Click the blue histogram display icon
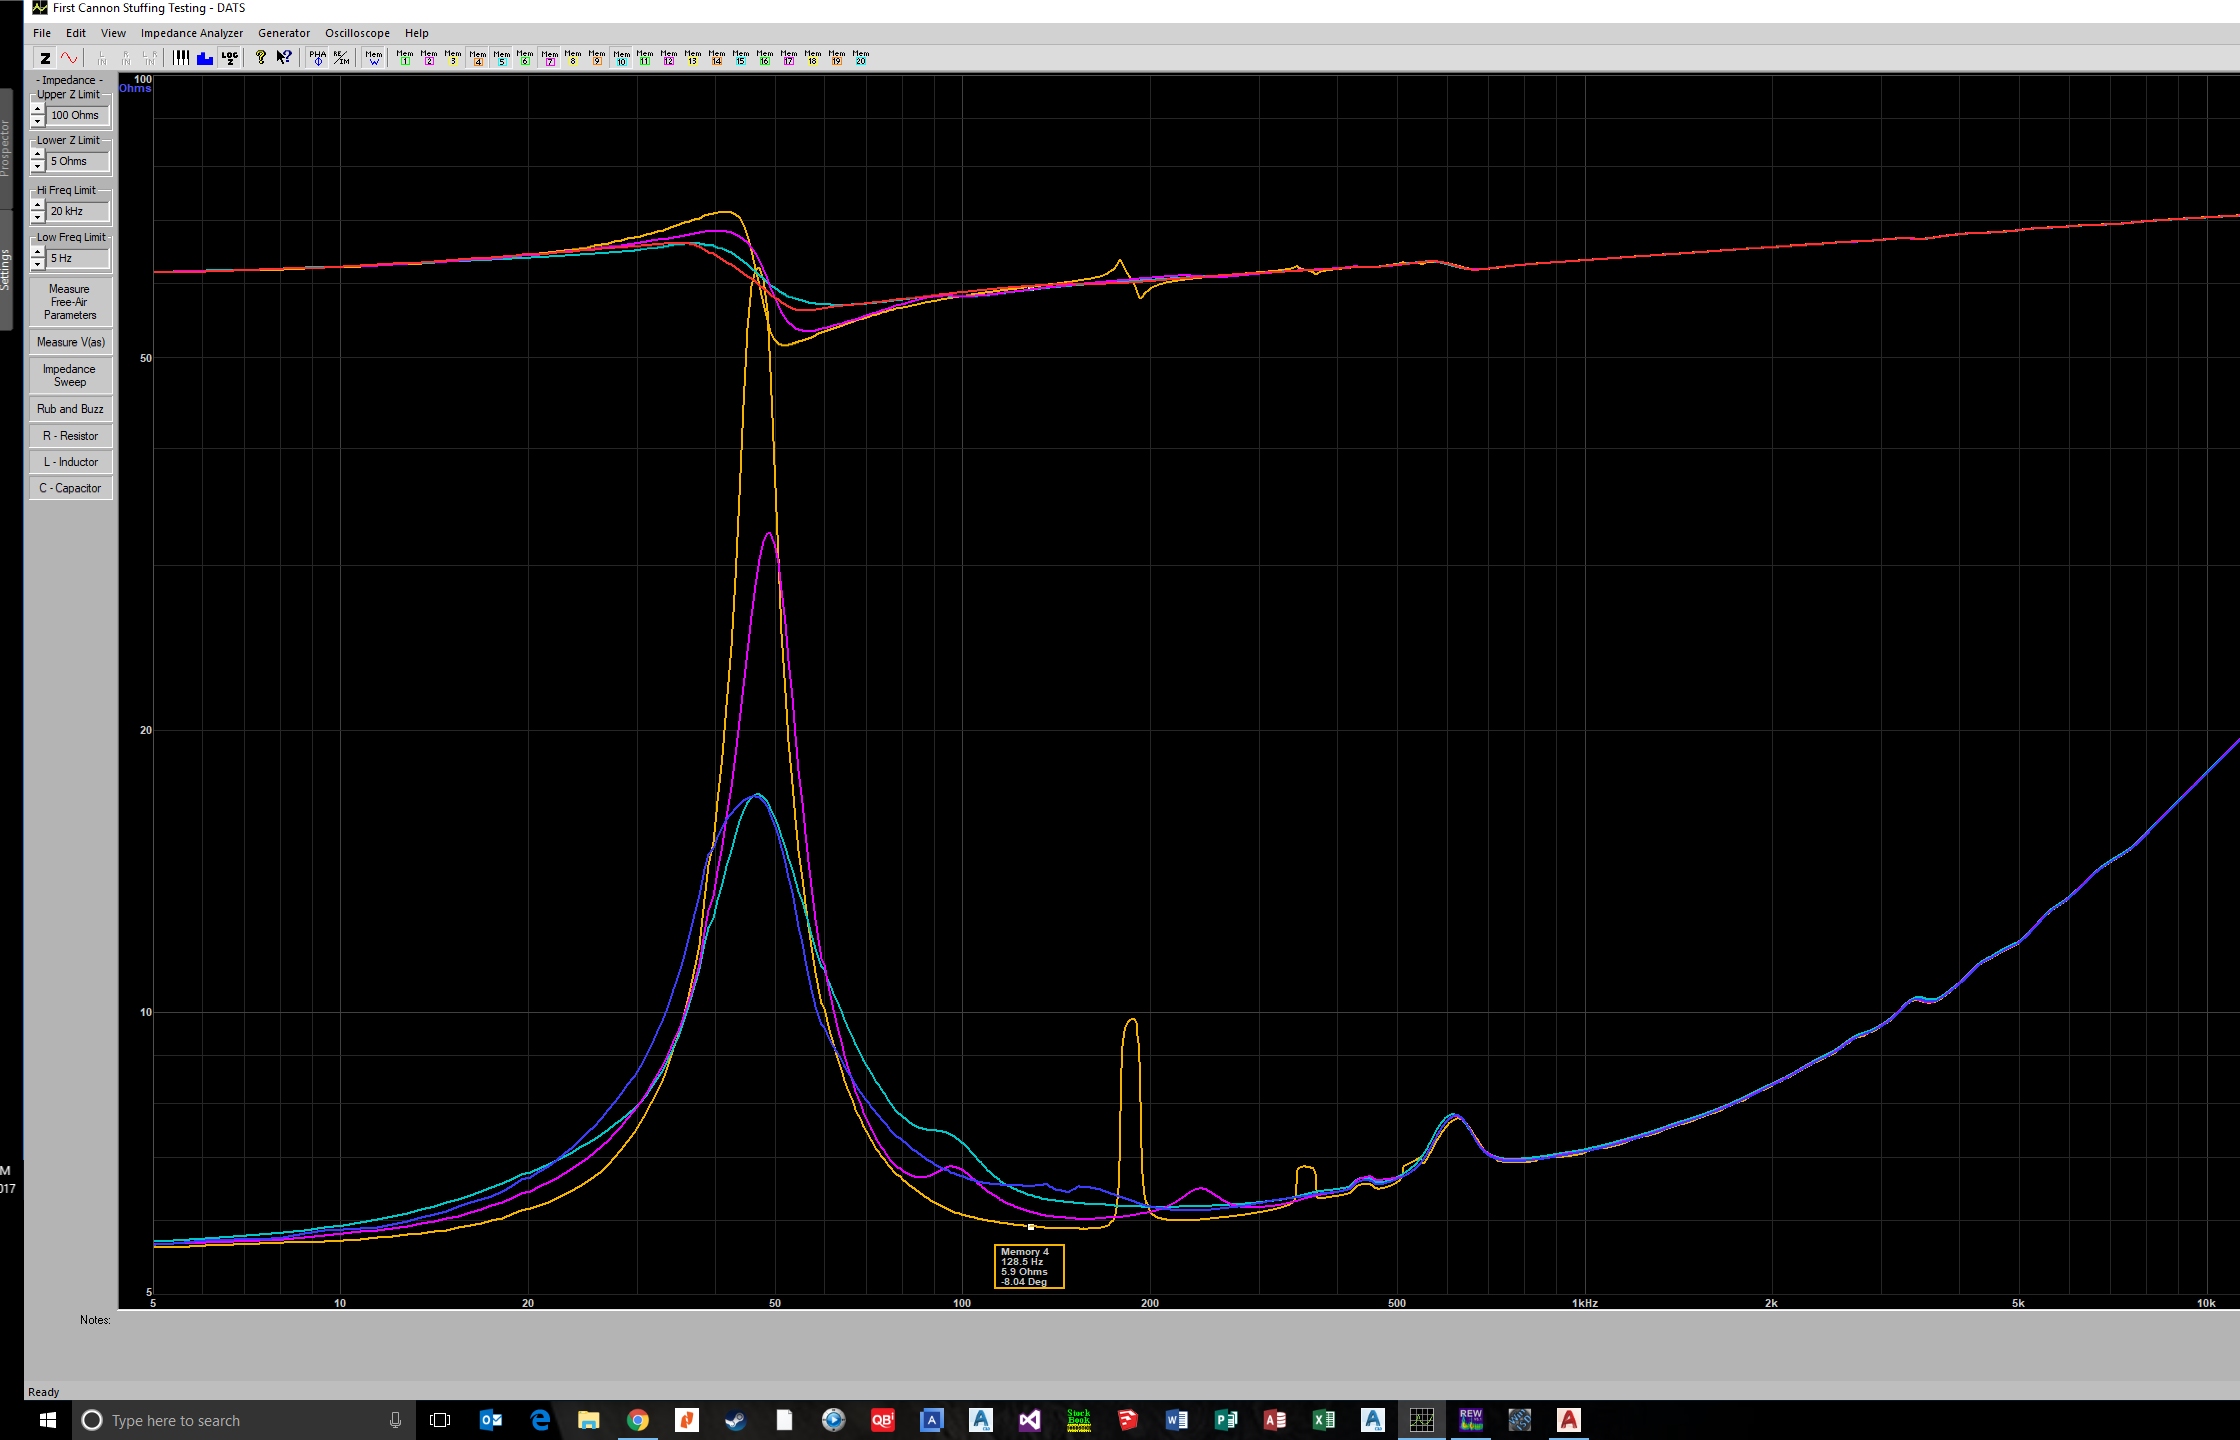2240x1440 pixels. click(205, 58)
